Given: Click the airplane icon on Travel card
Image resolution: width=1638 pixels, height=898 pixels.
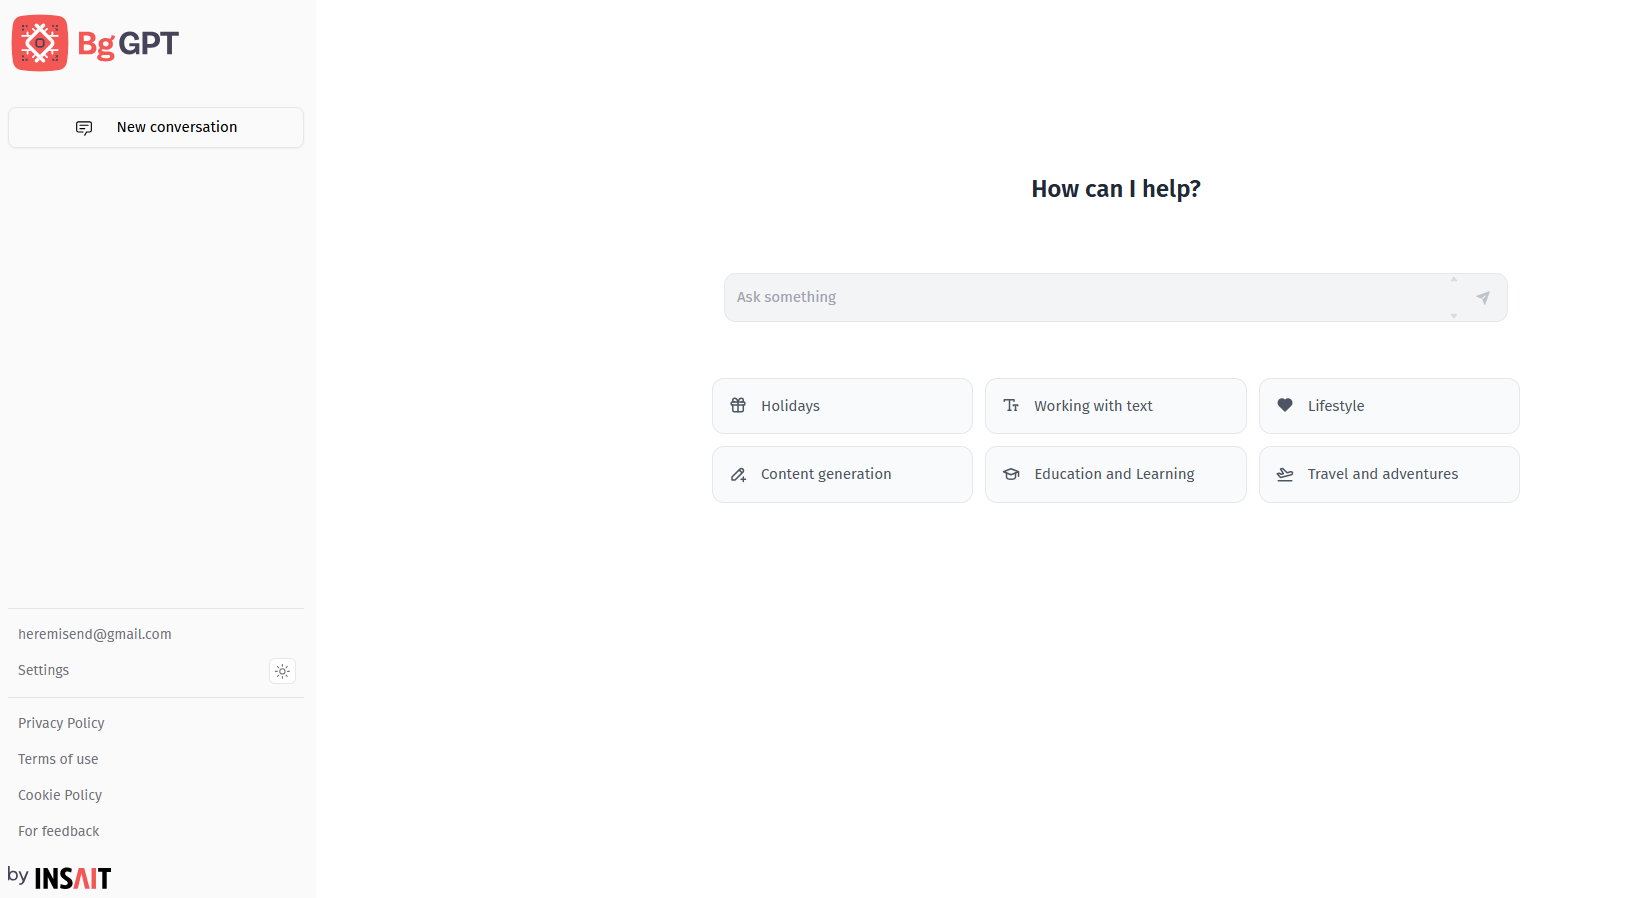Looking at the screenshot, I should 1285,474.
